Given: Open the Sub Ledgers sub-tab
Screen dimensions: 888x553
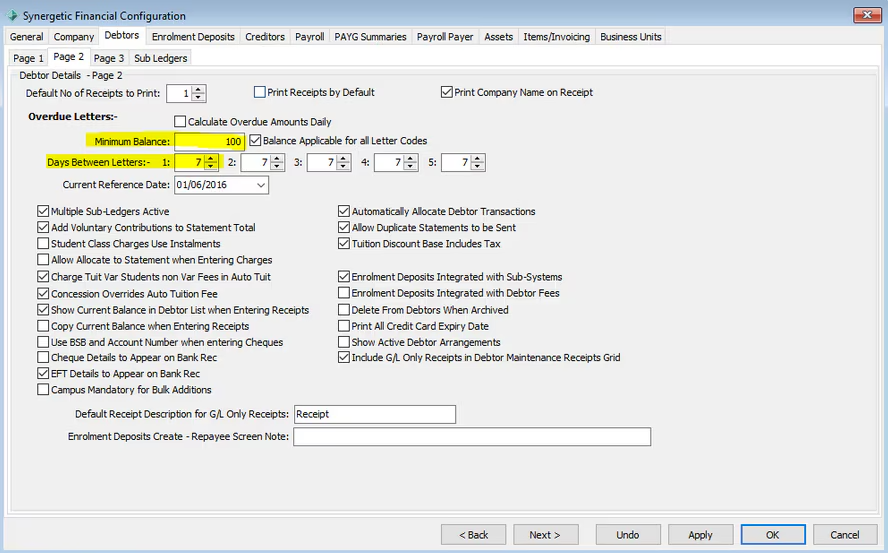Looking at the screenshot, I should 160,58.
